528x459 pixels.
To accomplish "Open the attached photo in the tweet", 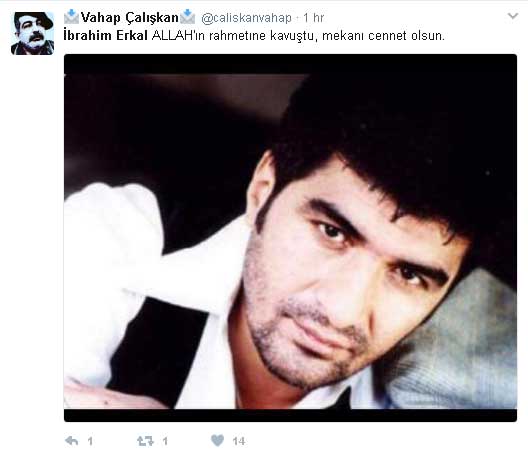I will [x=290, y=238].
